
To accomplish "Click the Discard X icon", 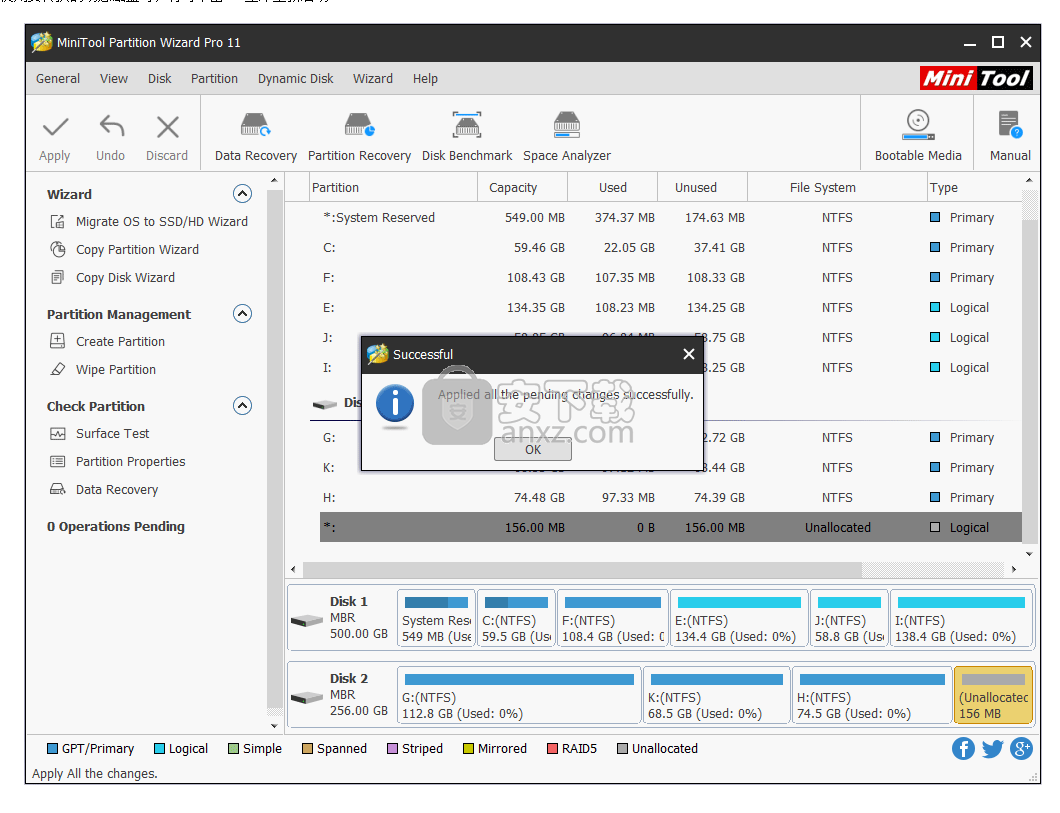I will coord(168,127).
